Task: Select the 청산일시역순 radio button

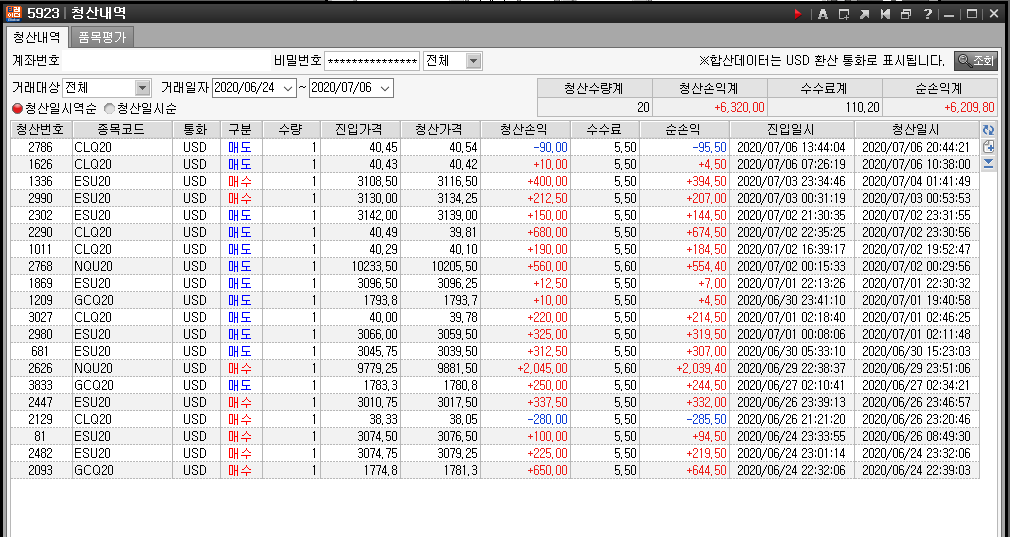Action: pos(17,108)
